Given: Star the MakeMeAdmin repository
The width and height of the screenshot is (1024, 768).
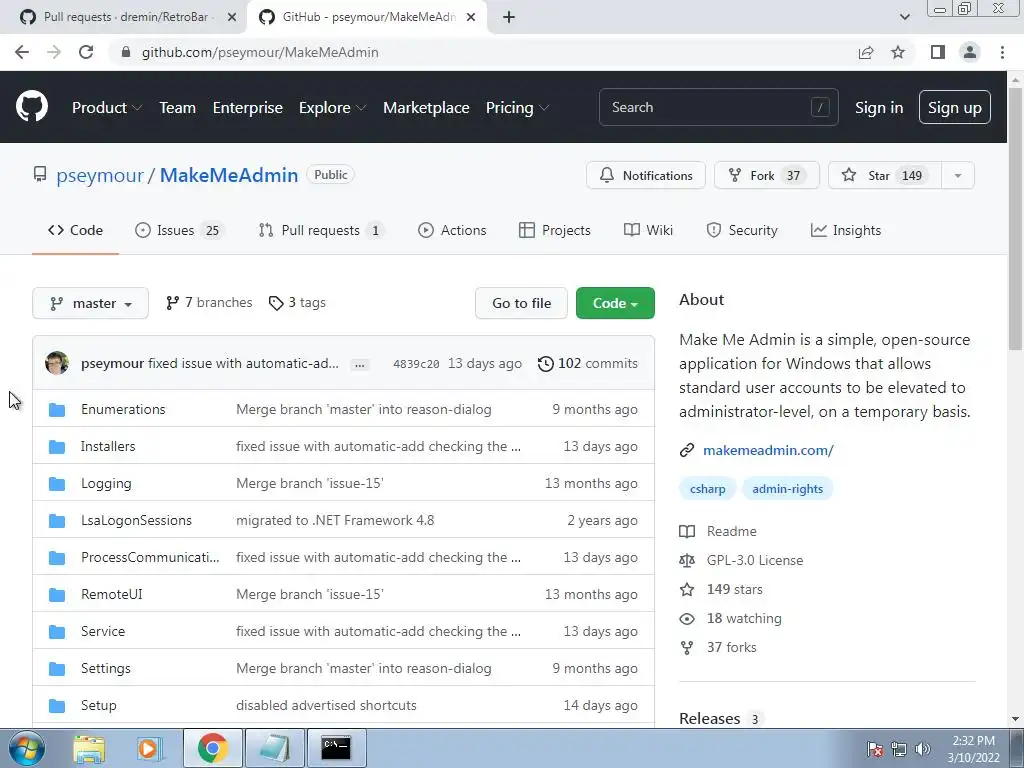Looking at the screenshot, I should pyautogui.click(x=885, y=175).
